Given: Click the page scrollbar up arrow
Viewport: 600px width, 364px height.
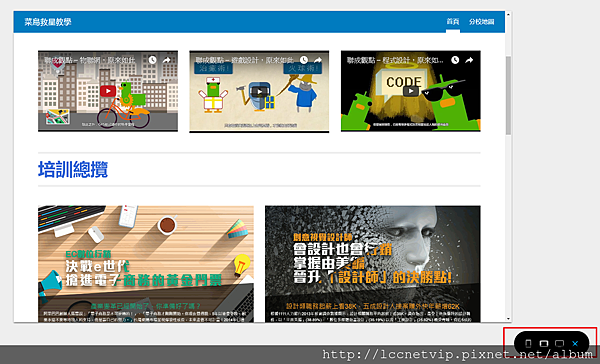Looking at the screenshot, I should click(508, 15).
